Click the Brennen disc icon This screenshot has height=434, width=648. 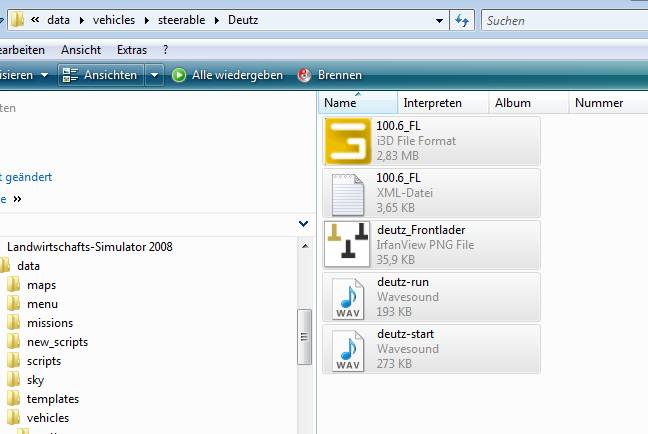pyautogui.click(x=304, y=75)
